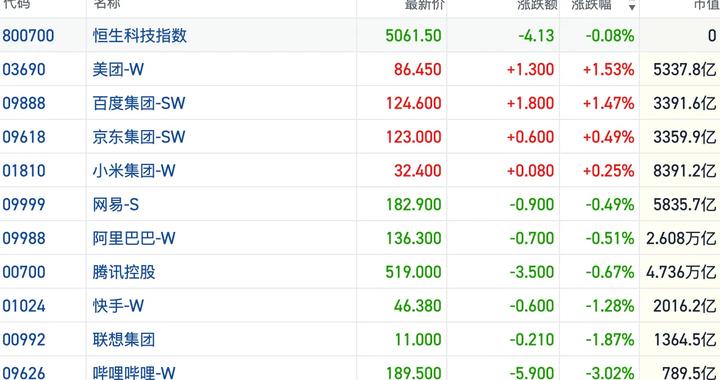Click percentage -0.51%
720x380 pixels.
pos(610,238)
